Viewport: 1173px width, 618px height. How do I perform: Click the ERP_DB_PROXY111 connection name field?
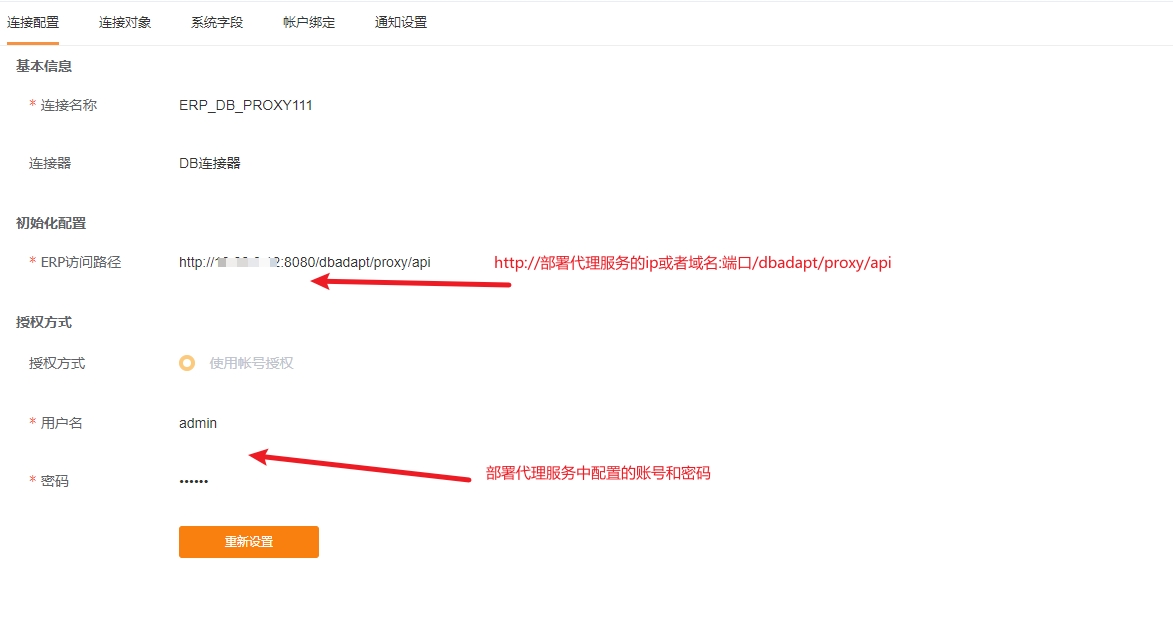pyautogui.click(x=245, y=105)
